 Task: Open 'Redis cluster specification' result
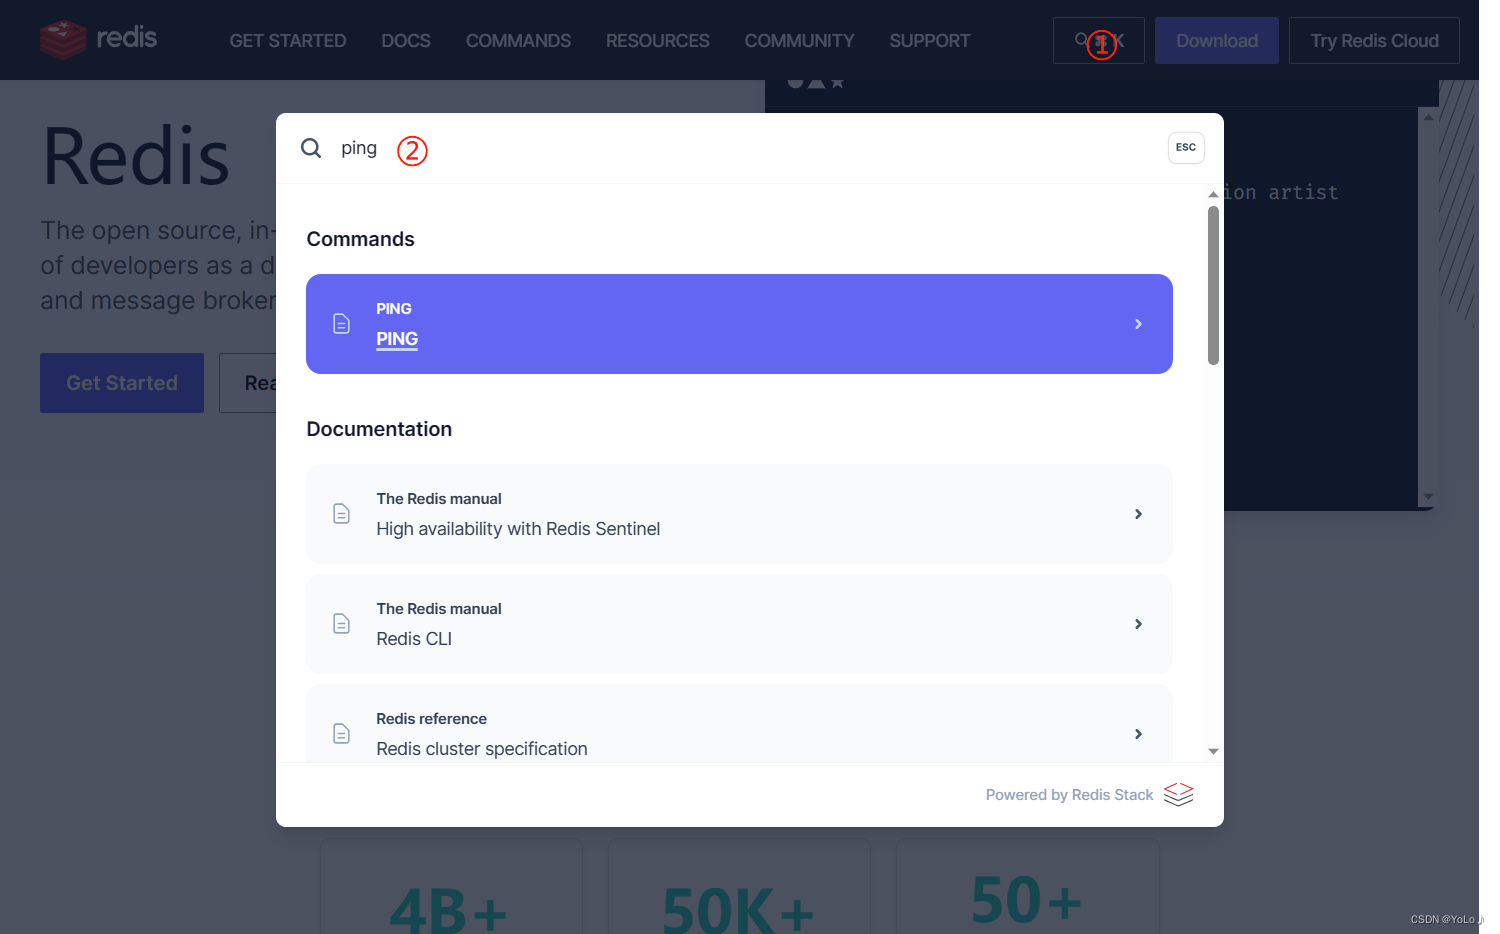[x=739, y=724]
